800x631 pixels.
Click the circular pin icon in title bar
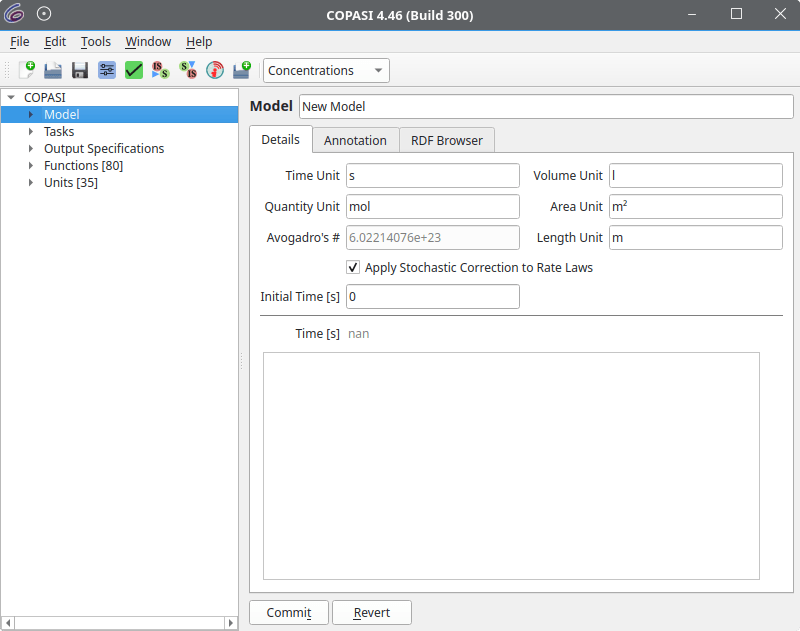point(44,14)
